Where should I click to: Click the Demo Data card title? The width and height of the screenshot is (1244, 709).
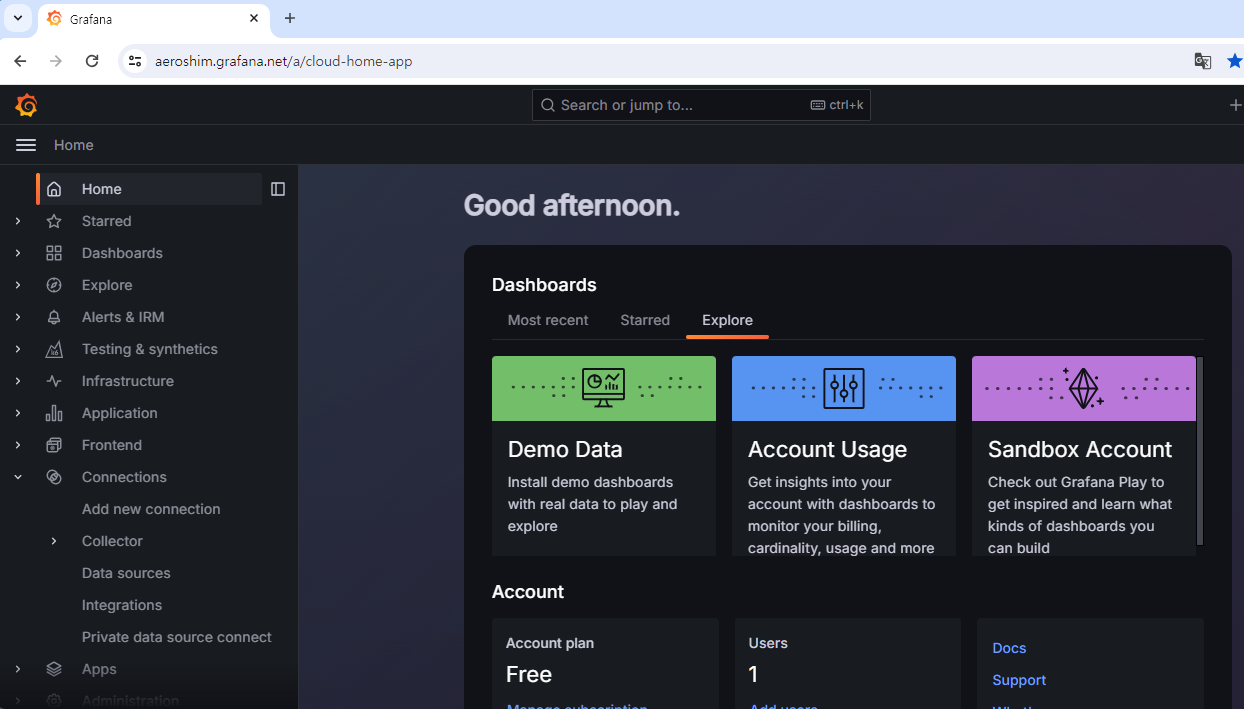(x=565, y=449)
